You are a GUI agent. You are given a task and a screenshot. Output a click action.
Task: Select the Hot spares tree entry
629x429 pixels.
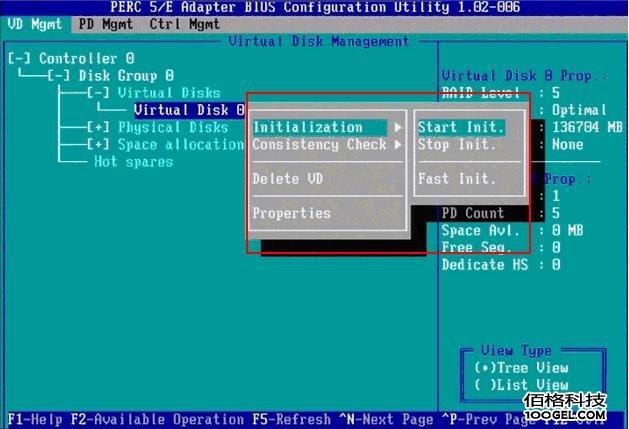(134, 162)
